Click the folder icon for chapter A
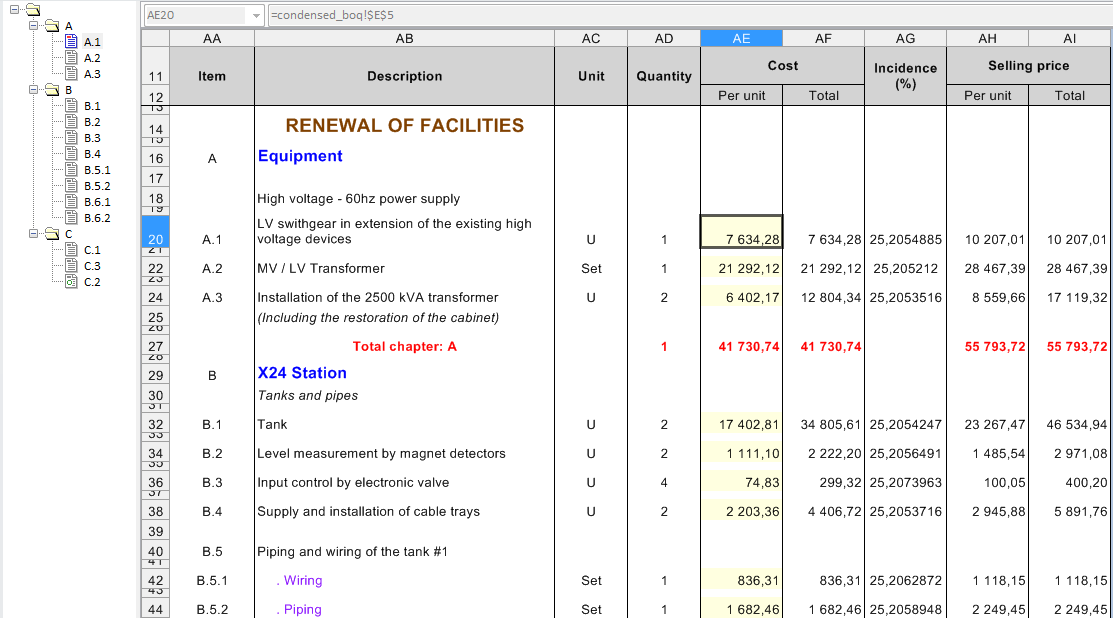The height and width of the screenshot is (618, 1113). coord(53,26)
